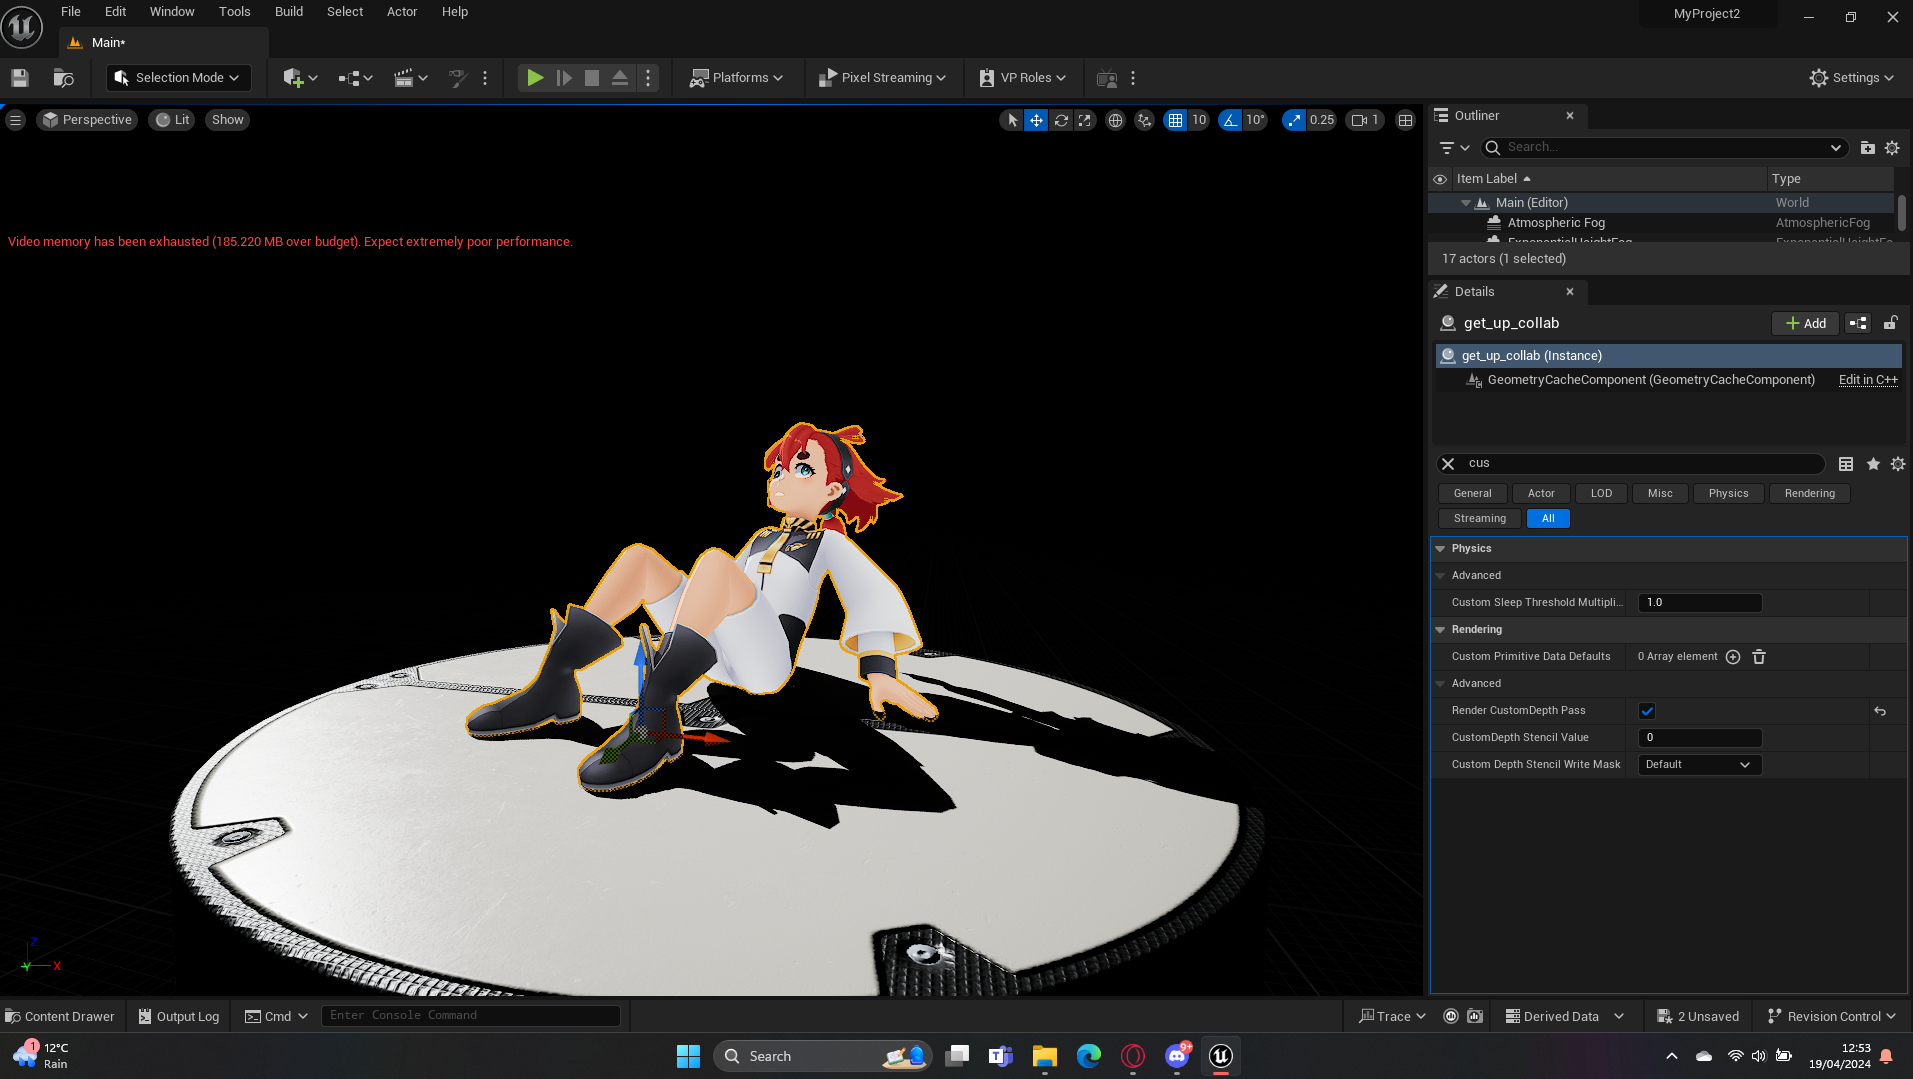Switch the viewport layout with grid icon

[x=1405, y=120]
